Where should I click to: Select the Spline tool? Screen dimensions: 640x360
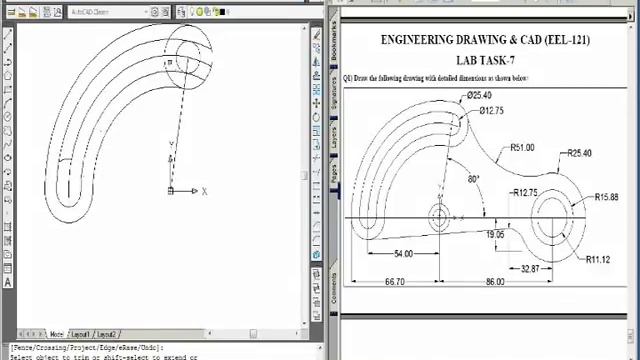click(x=8, y=144)
